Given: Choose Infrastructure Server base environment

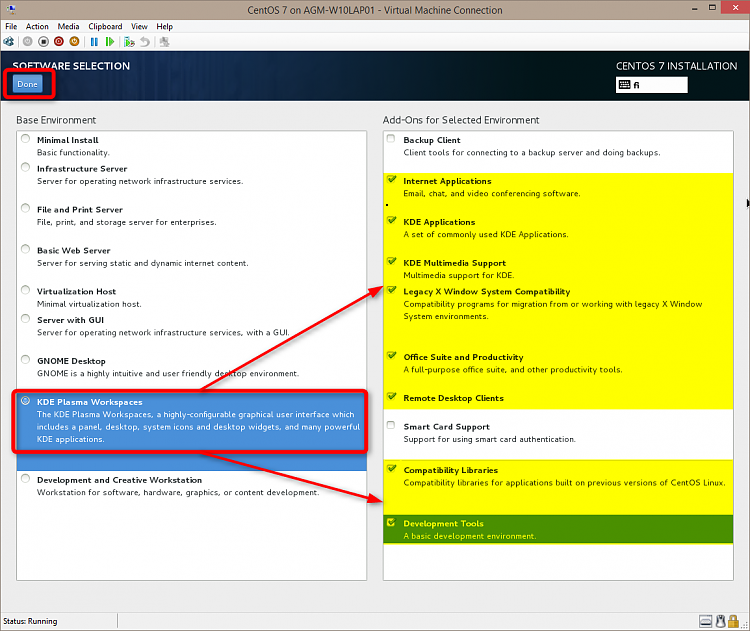Looking at the screenshot, I should click(x=25, y=167).
